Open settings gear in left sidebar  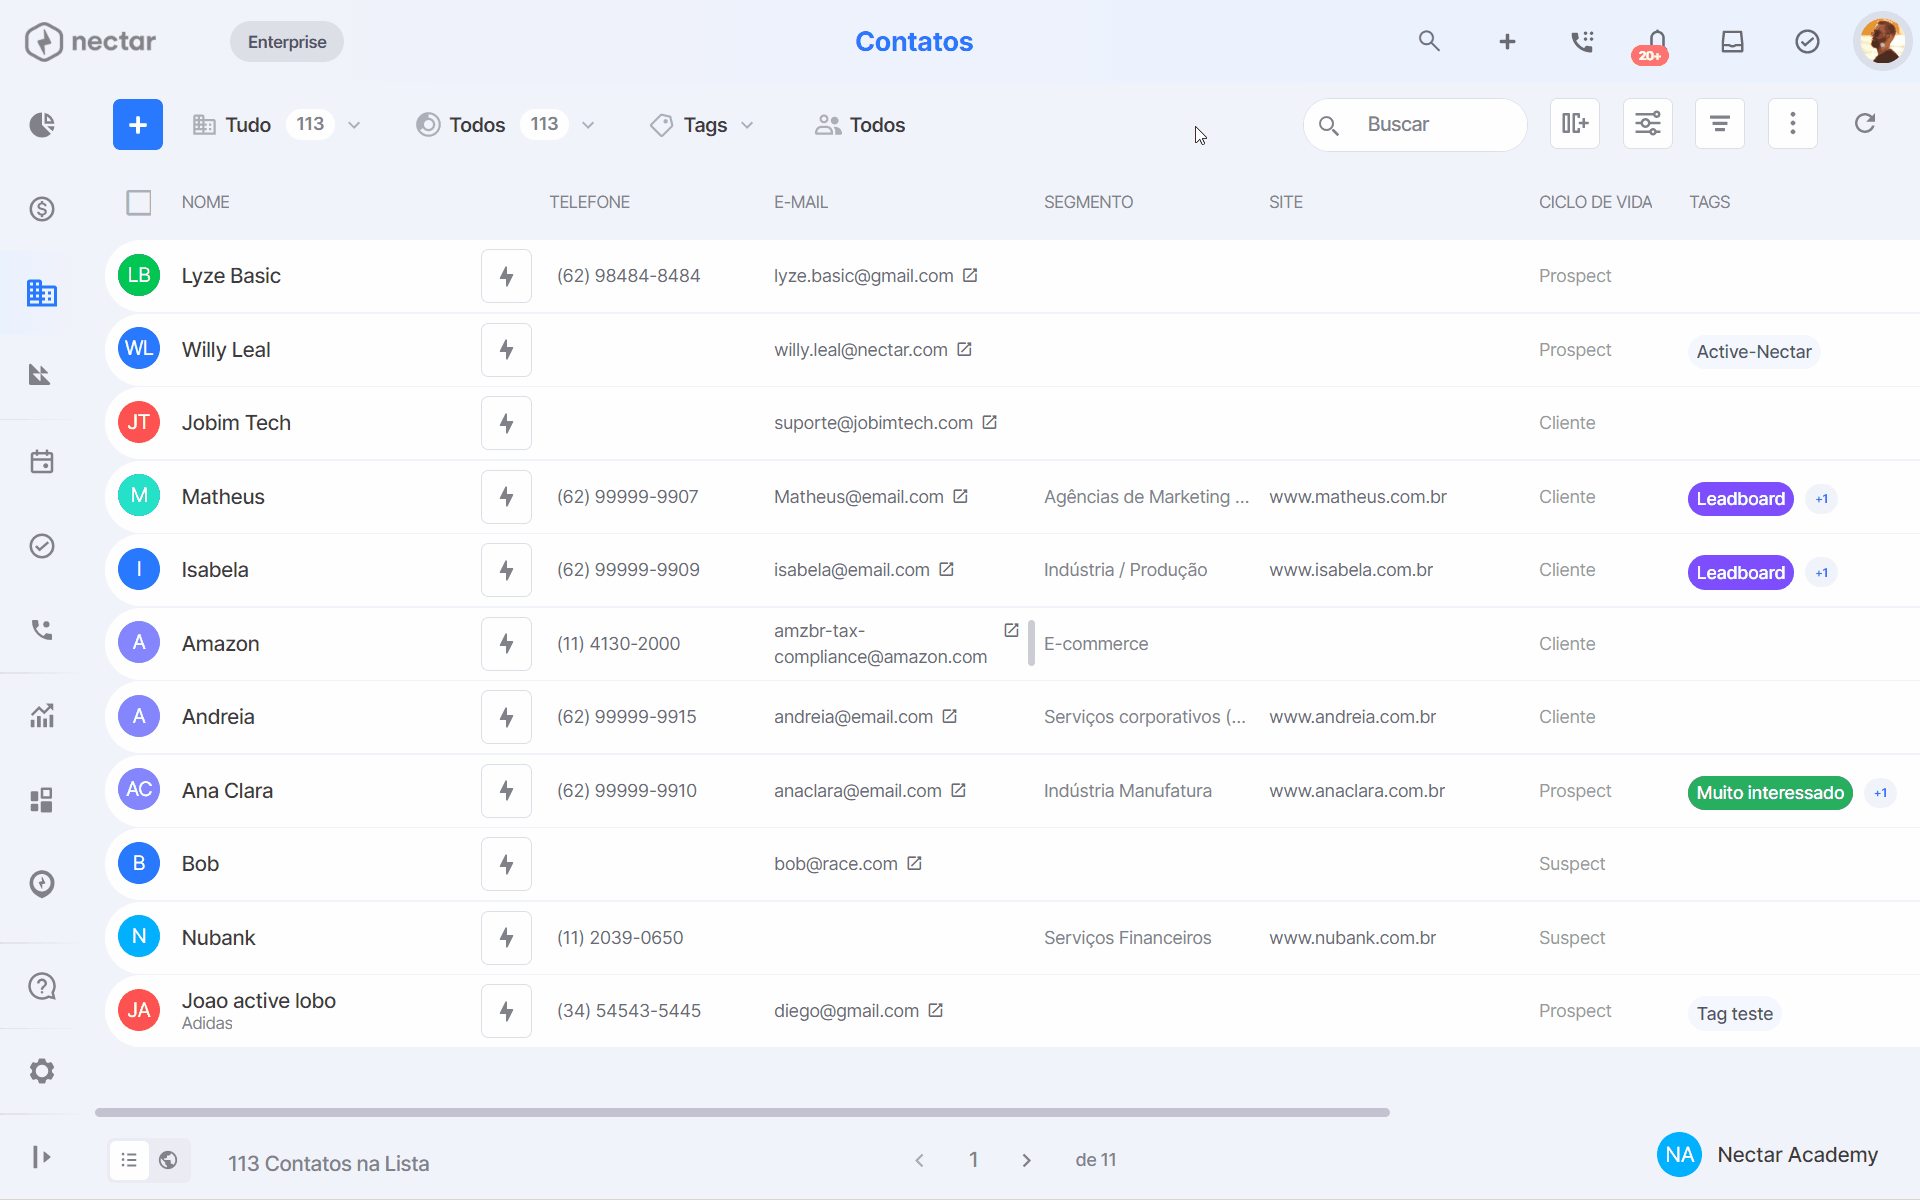[42, 1071]
